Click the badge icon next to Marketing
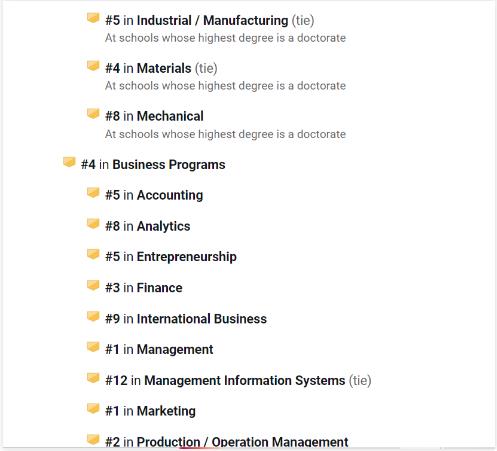497x451 pixels. point(93,409)
